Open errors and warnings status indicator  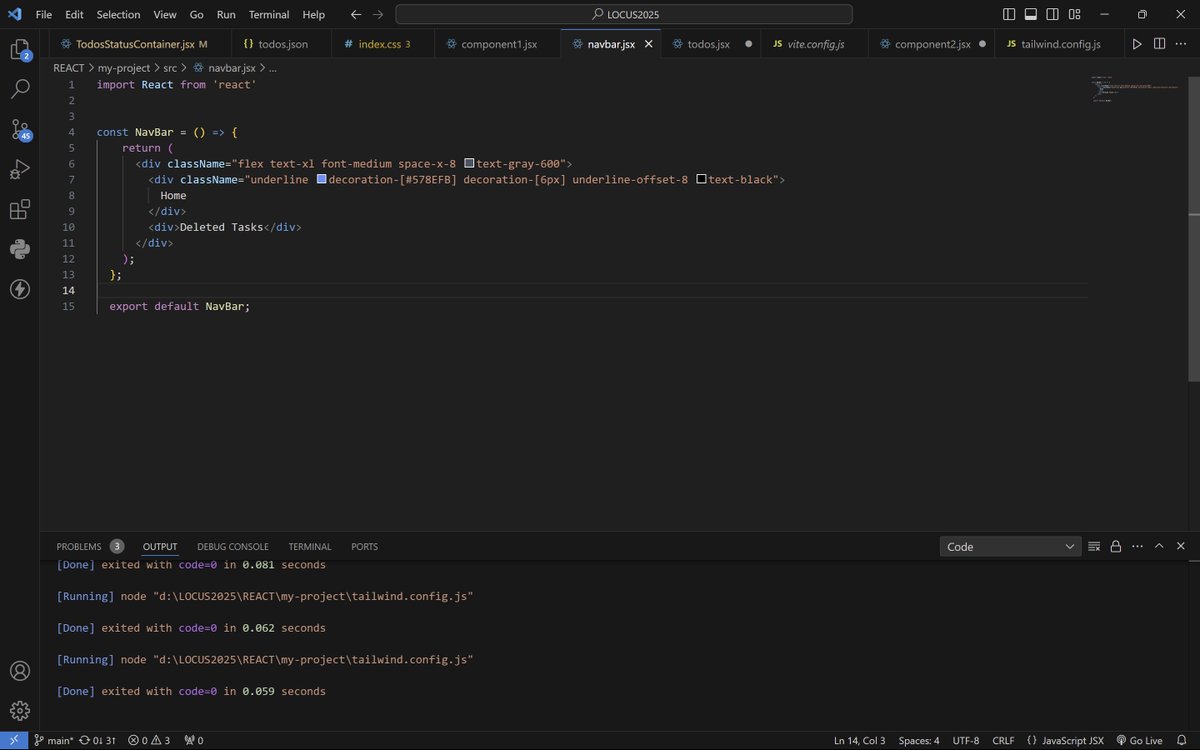(x=149, y=740)
